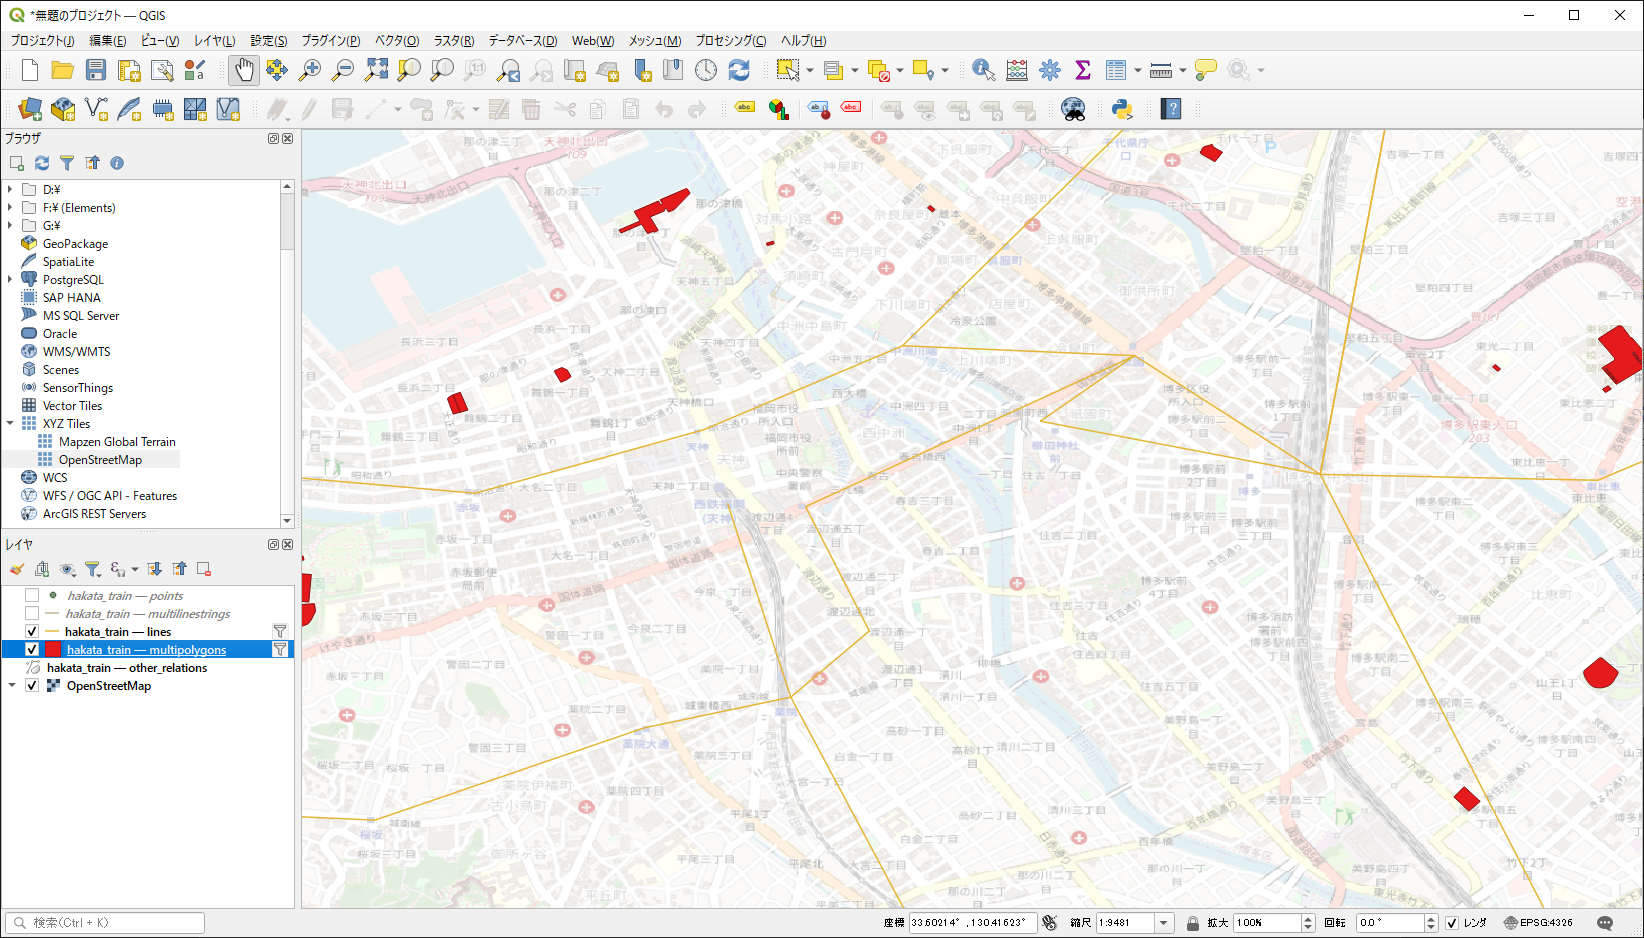Open the Processing menu
The width and height of the screenshot is (1644, 938).
pos(730,41)
